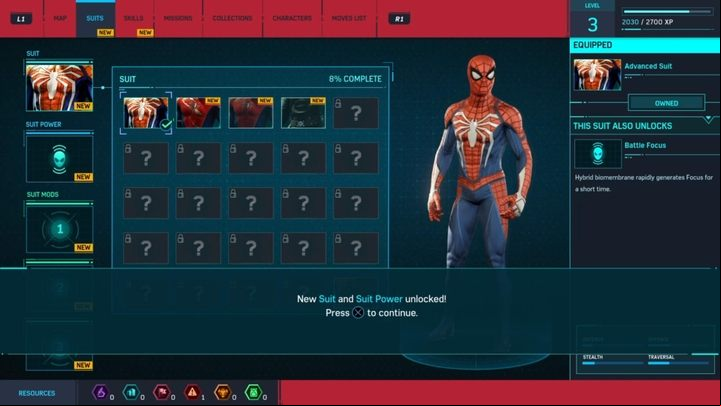
Task: Click the 2030 / 2700 XP text
Action: 647,22
